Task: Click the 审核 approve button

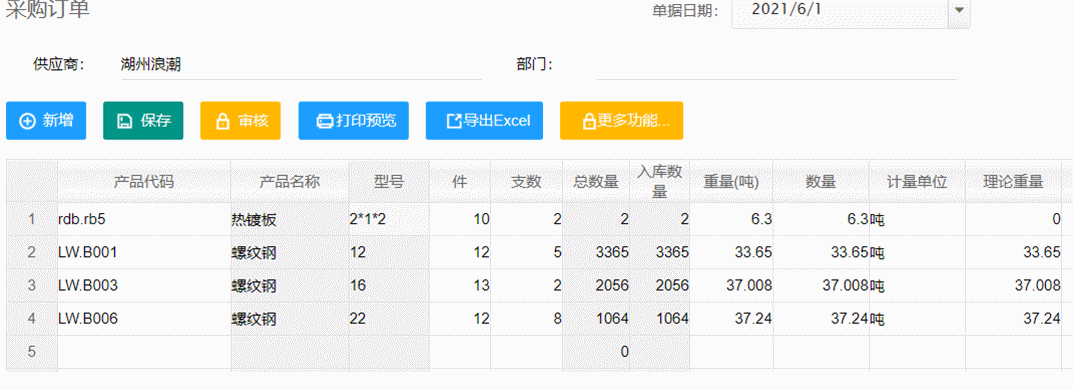Action: 240,121
